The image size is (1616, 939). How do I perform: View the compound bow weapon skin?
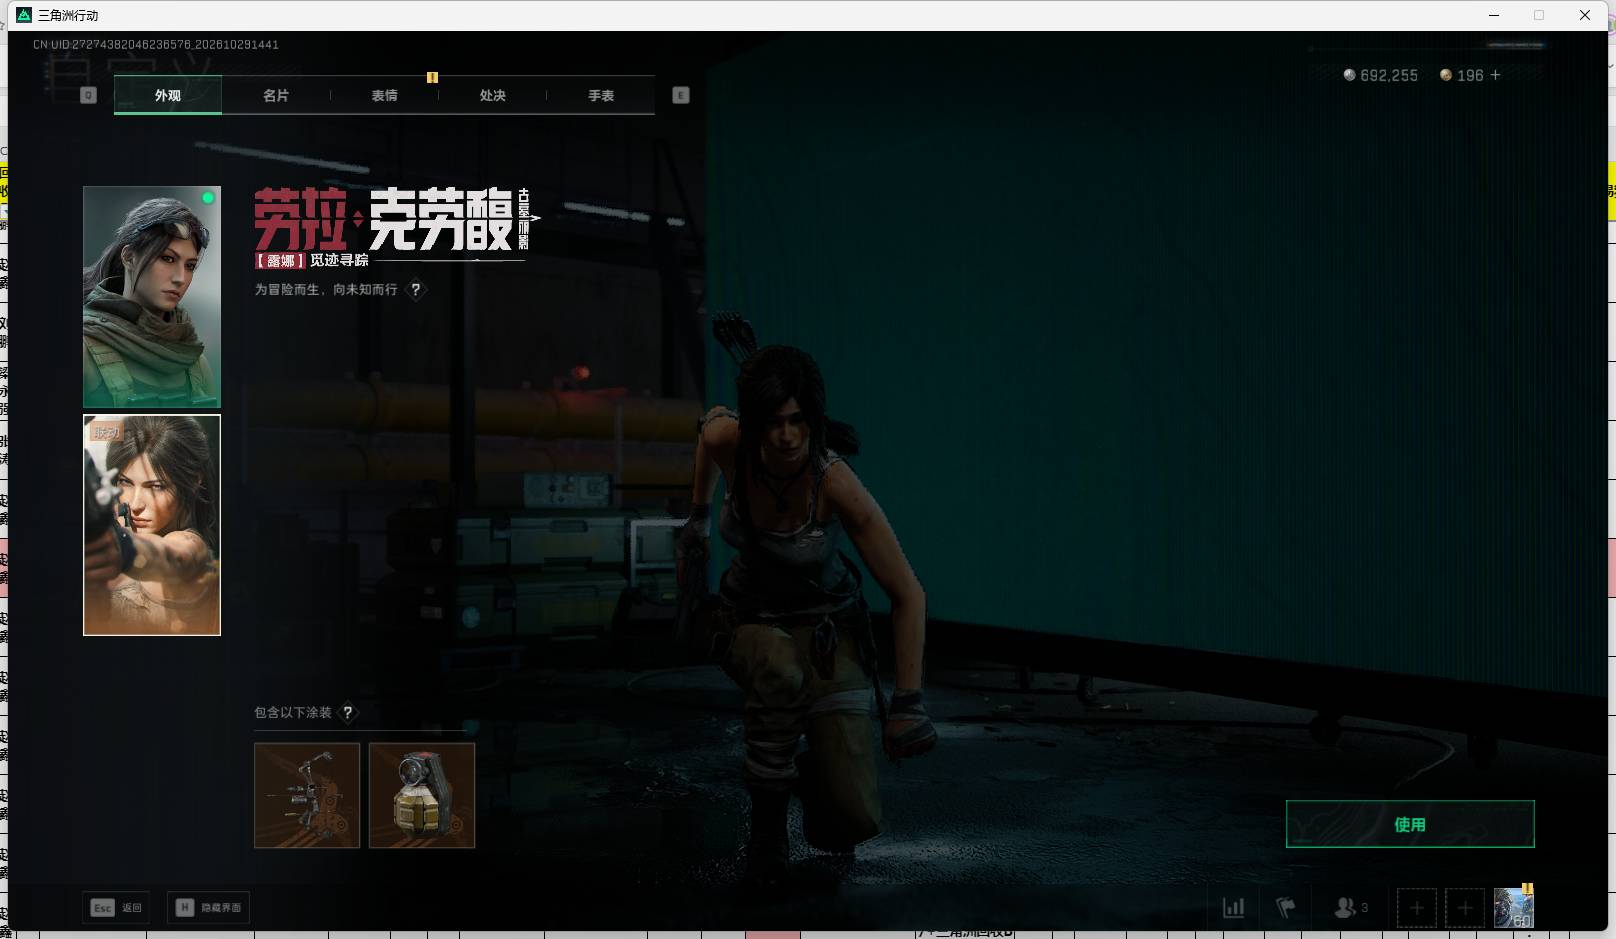point(307,795)
